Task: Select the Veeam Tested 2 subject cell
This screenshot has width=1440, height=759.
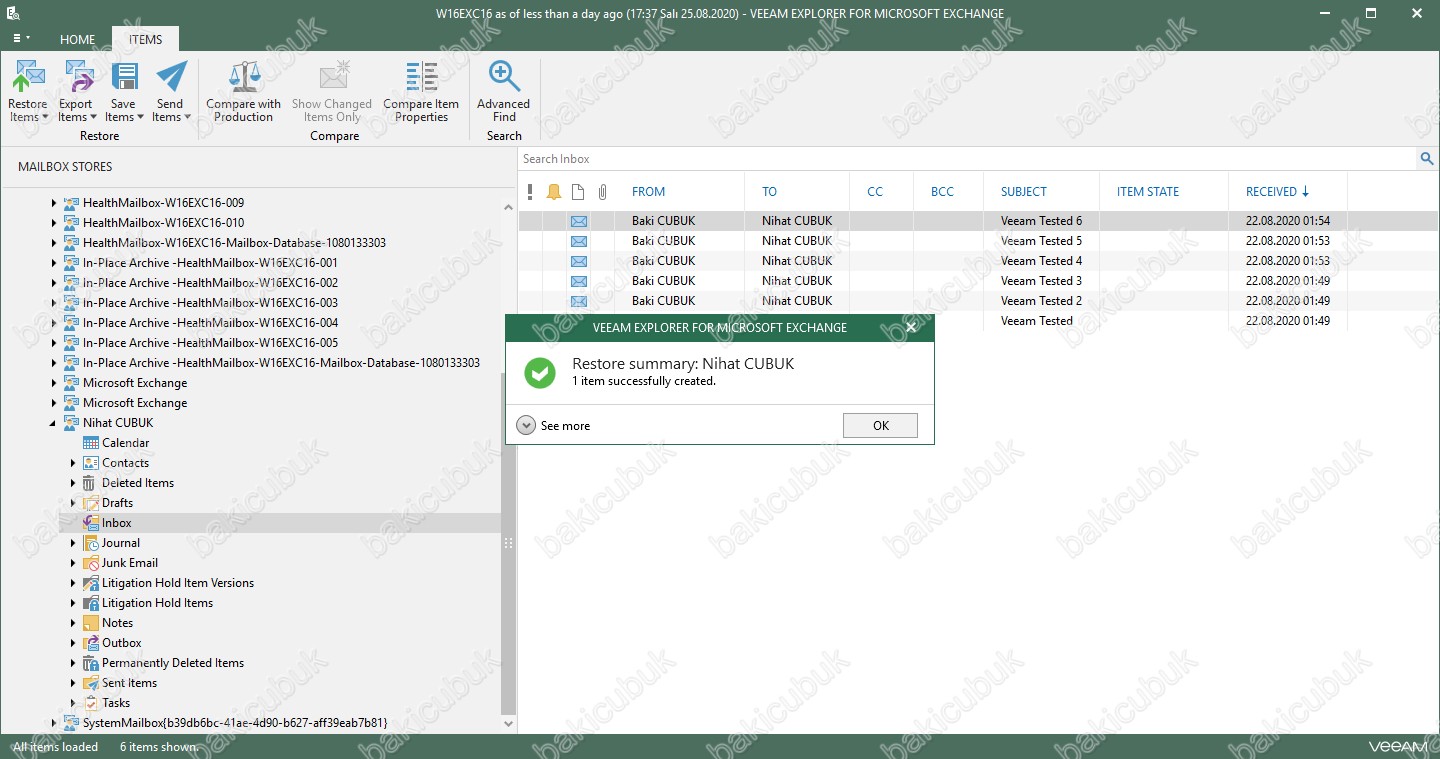Action: click(x=1041, y=301)
